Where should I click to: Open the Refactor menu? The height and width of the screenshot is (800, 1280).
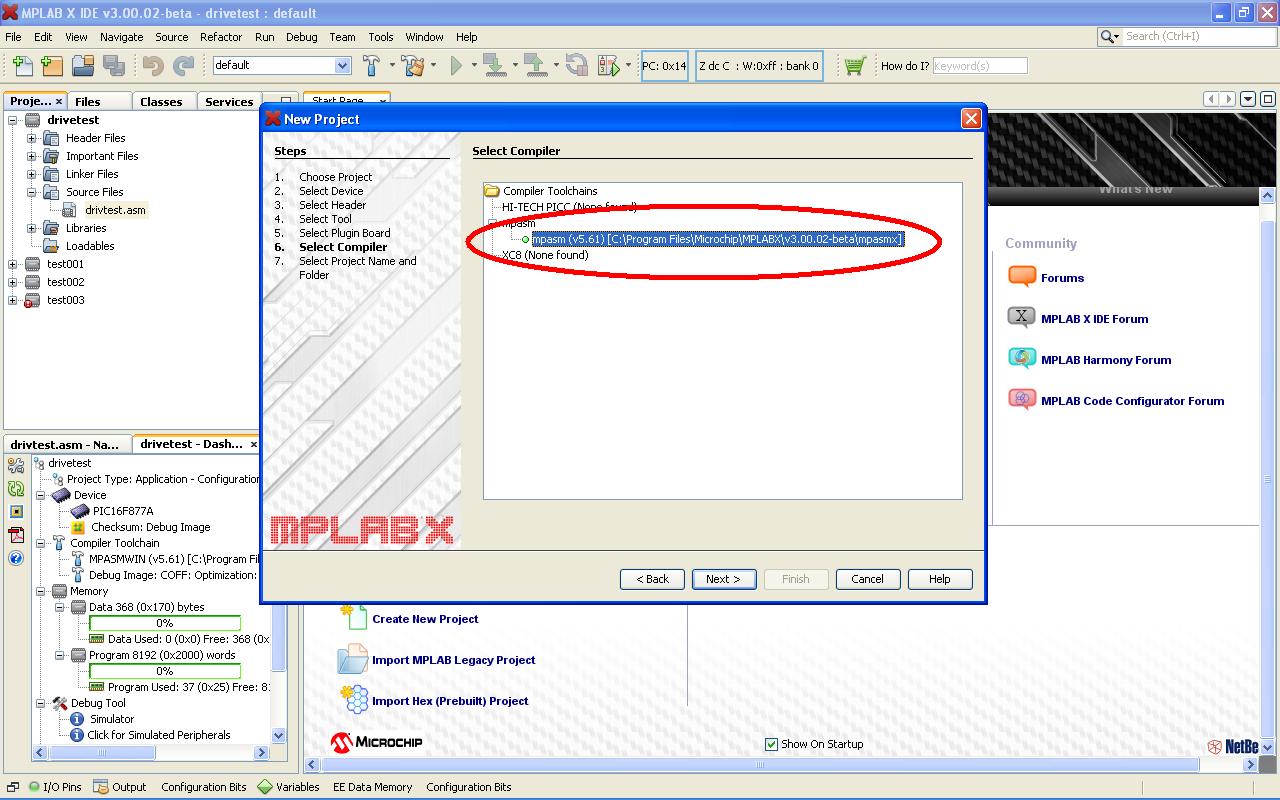point(221,37)
